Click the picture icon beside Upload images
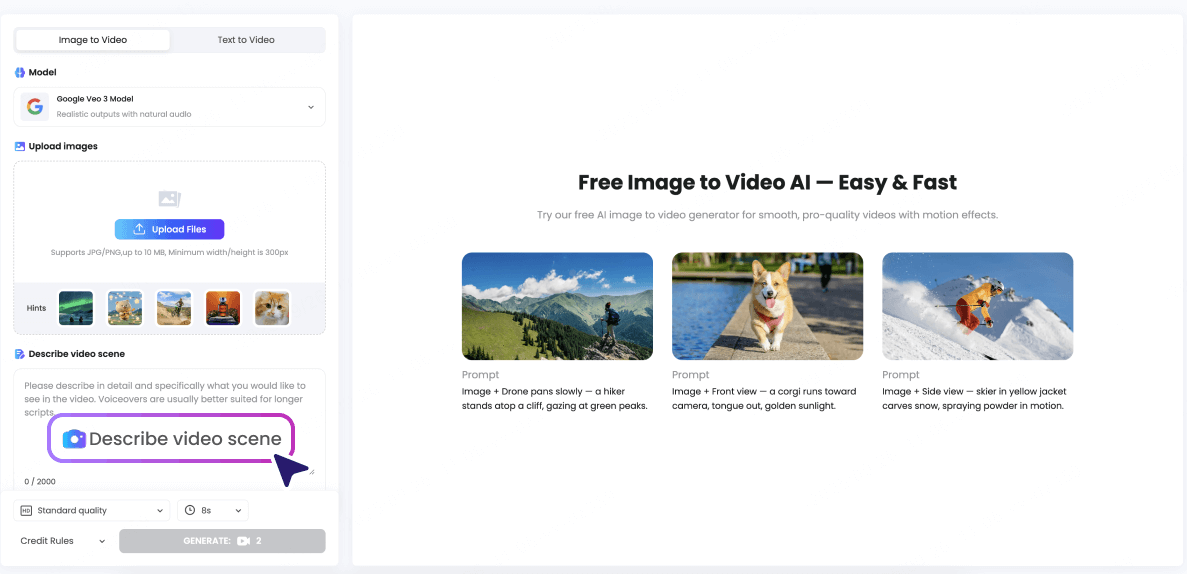The width and height of the screenshot is (1187, 574). pos(20,146)
